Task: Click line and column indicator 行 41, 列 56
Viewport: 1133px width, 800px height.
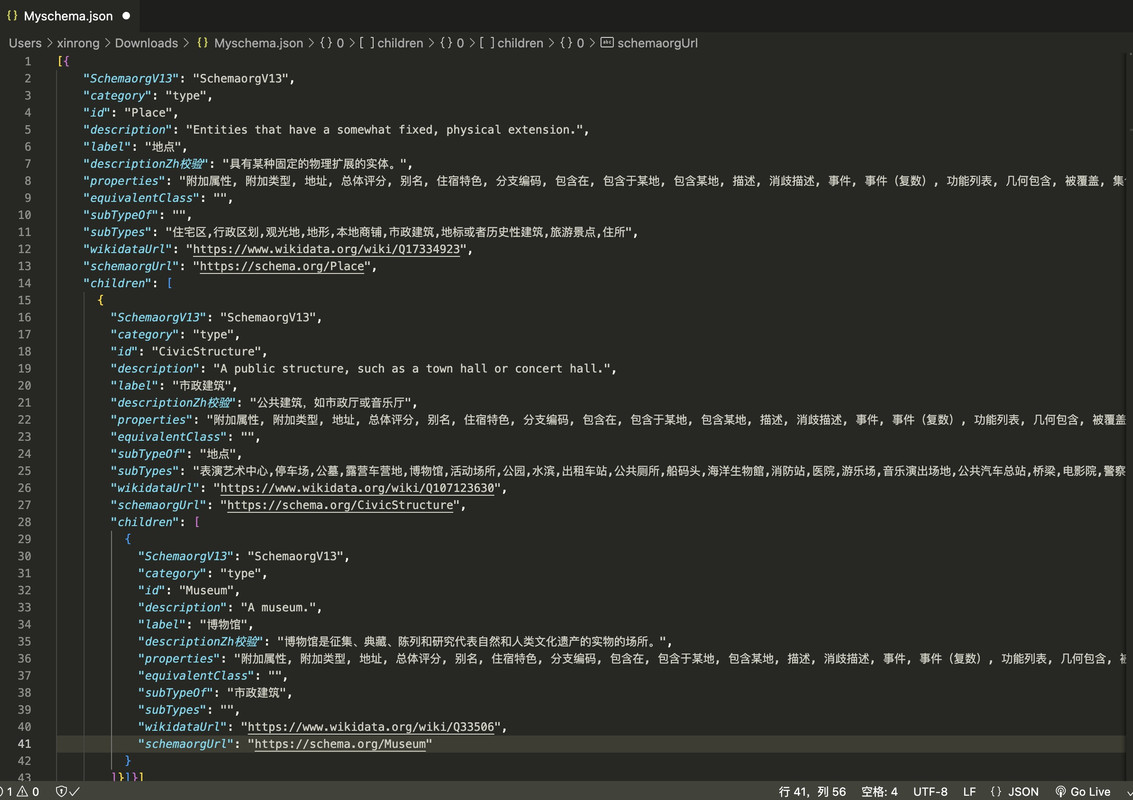Action: (812, 791)
